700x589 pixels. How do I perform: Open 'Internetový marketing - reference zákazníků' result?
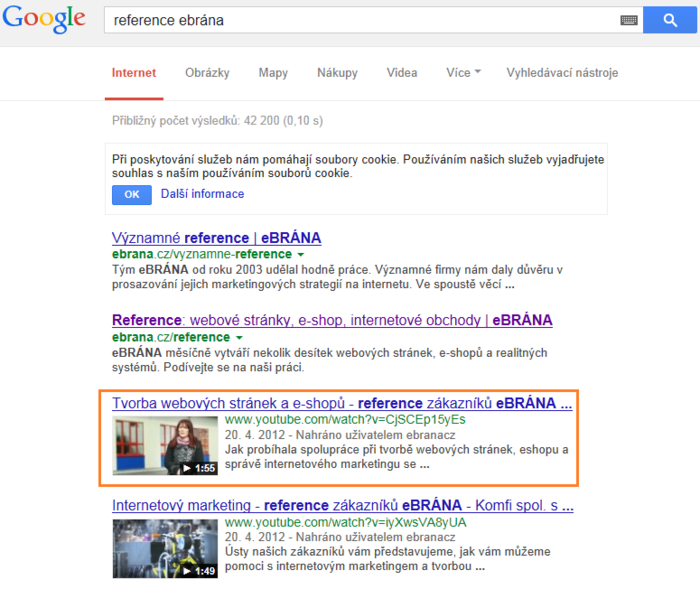(x=343, y=505)
